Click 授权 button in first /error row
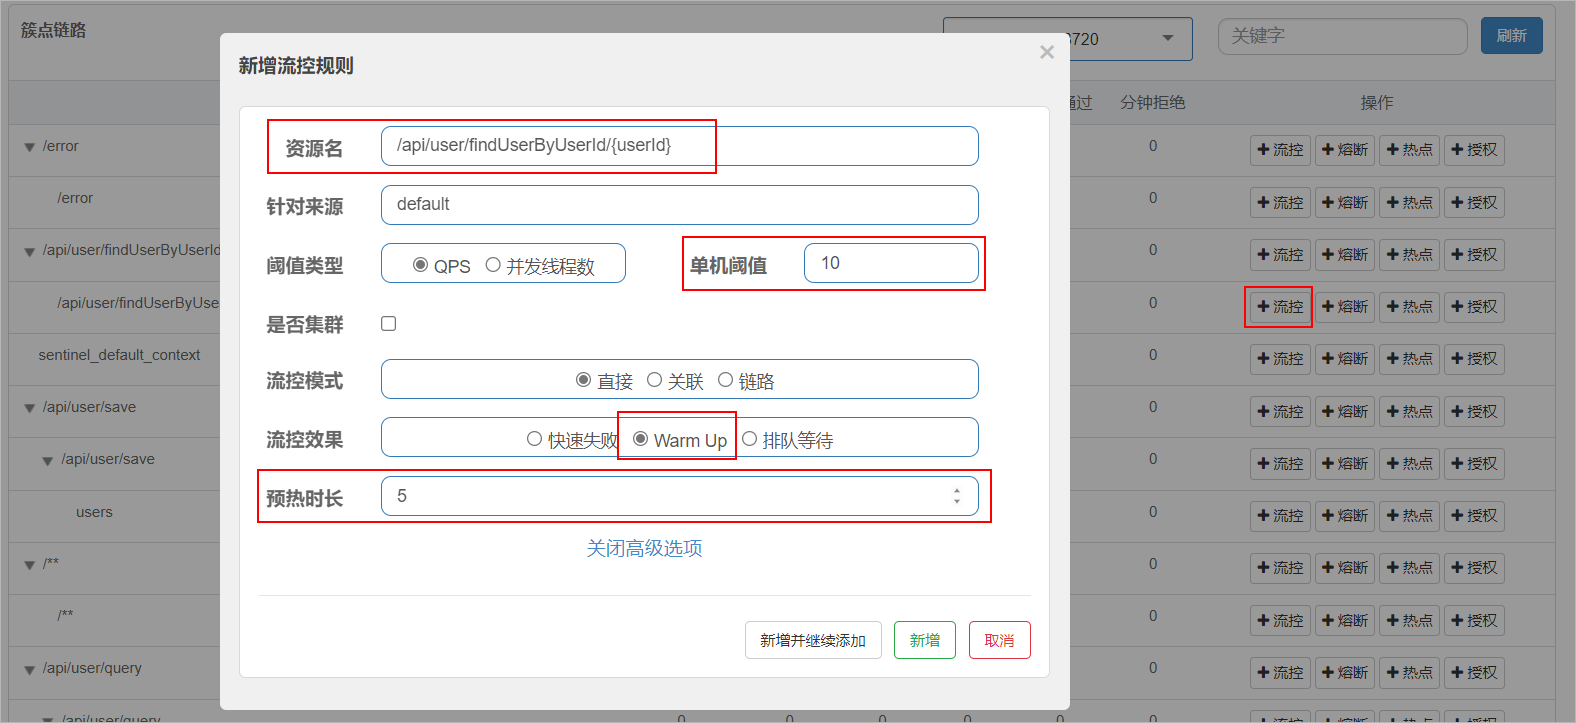This screenshot has height=723, width=1576. (1474, 150)
